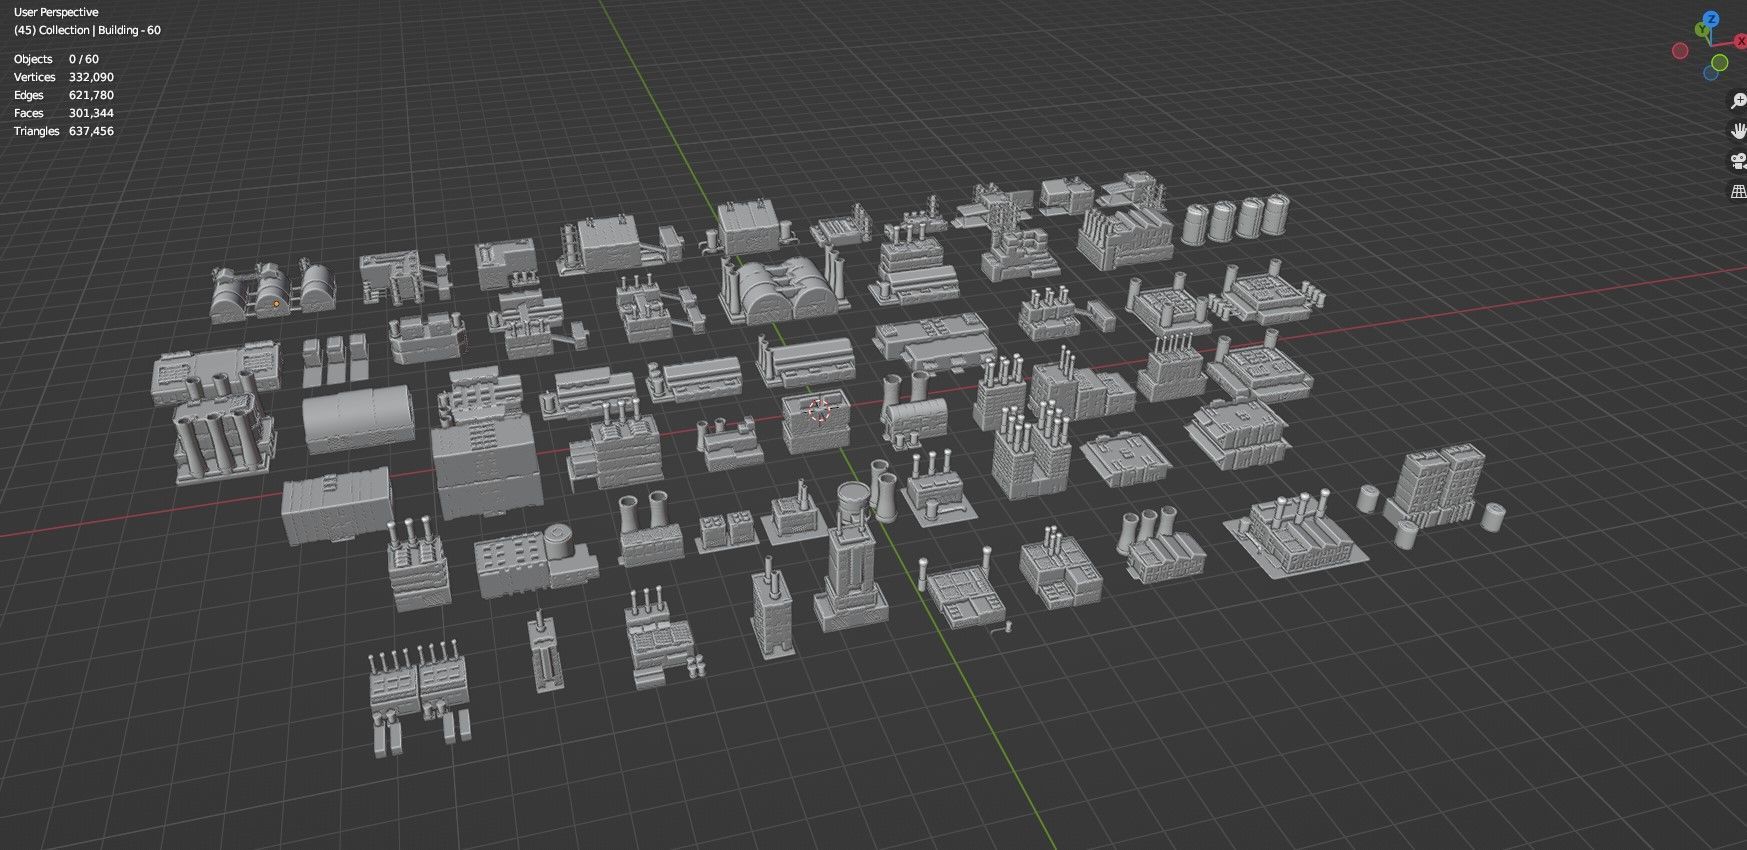Click the Objects '0 / 60' statistic

pos(84,59)
